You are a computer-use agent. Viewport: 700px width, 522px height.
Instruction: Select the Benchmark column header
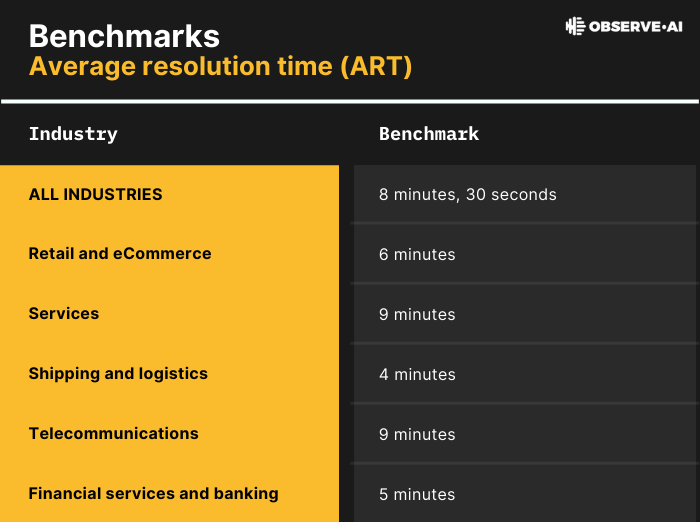coord(429,134)
